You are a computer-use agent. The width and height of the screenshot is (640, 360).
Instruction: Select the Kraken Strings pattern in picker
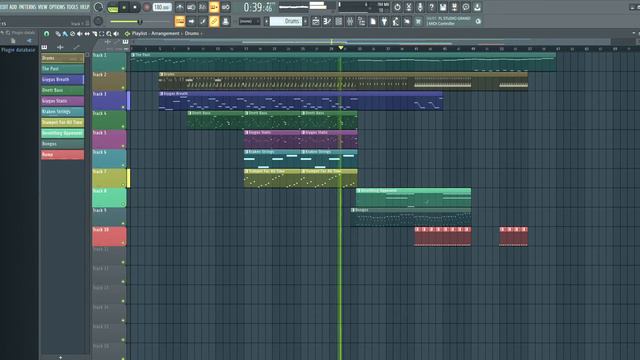(62, 111)
